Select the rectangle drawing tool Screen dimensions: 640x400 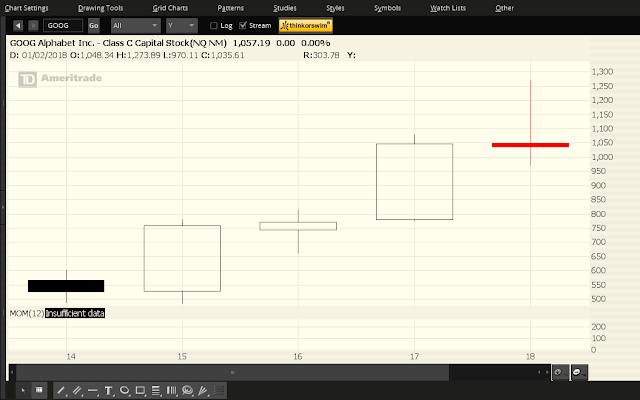pyautogui.click(x=140, y=391)
